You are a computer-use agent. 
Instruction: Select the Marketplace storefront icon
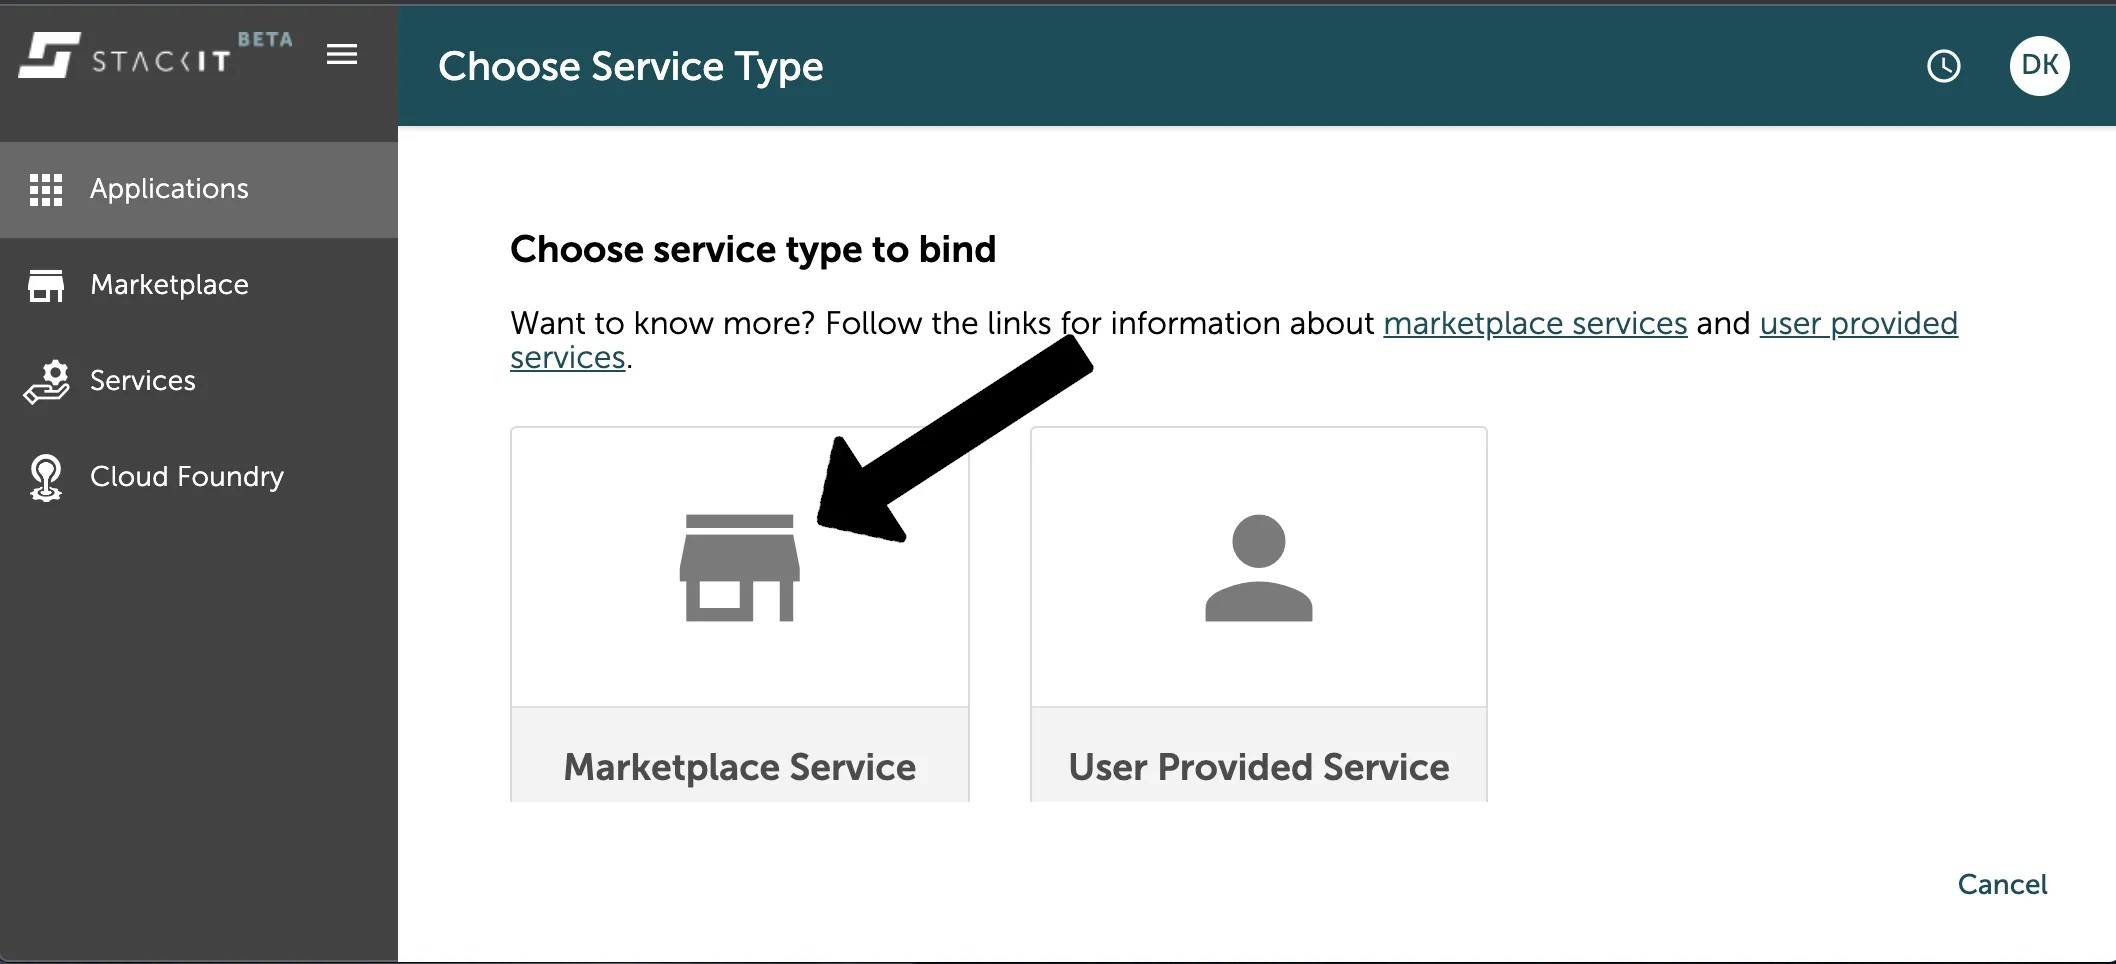click(46, 284)
